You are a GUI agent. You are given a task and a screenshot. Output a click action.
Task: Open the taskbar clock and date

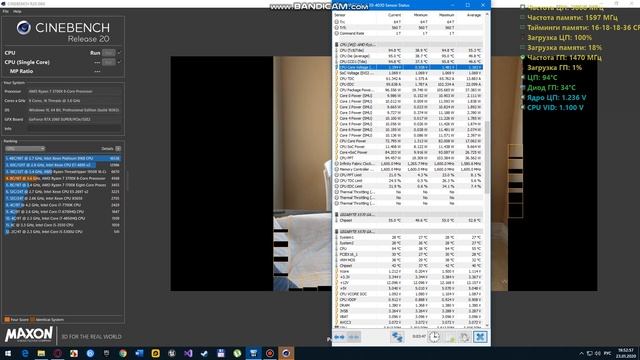pos(625,353)
